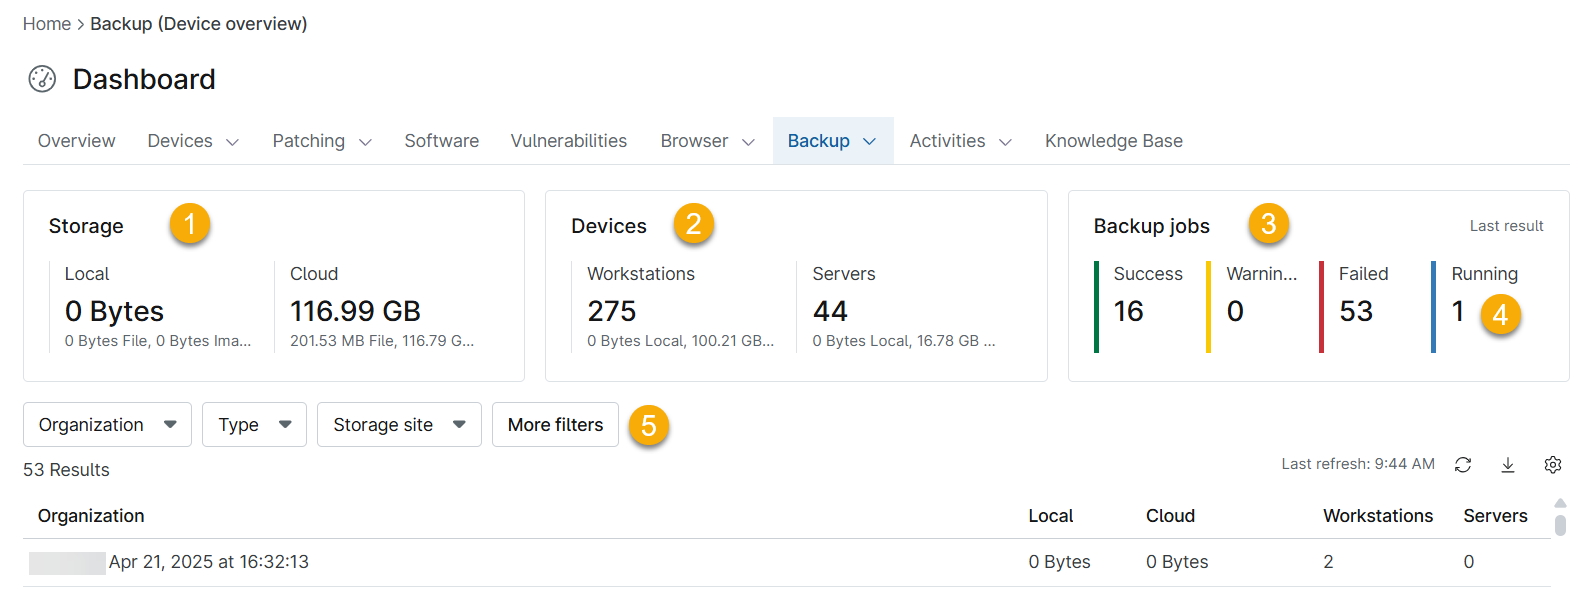Click the refresh icon near Last refresh

(1463, 465)
